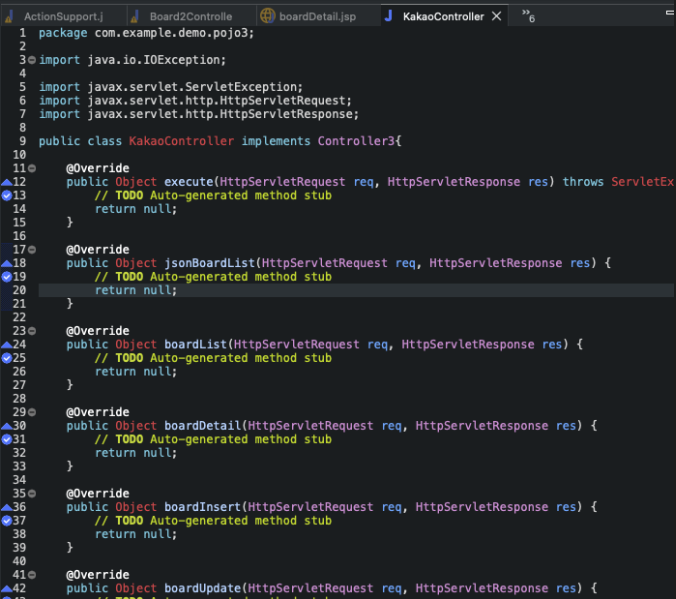676x599 pixels.
Task: Click the @Override annotation on line 11
Action: click(x=97, y=168)
